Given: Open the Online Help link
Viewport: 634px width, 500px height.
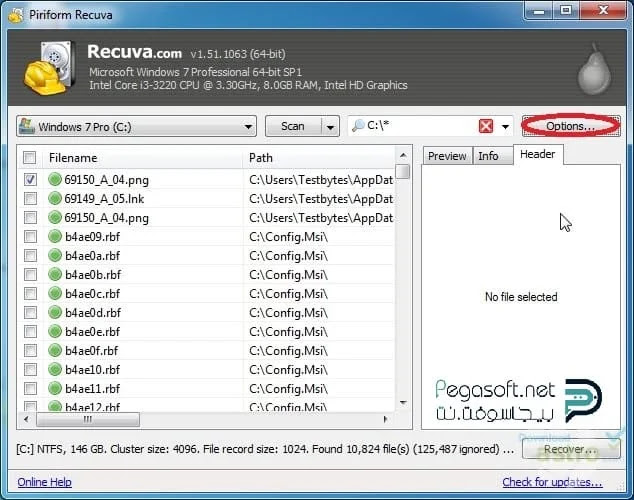Looking at the screenshot, I should tap(44, 482).
